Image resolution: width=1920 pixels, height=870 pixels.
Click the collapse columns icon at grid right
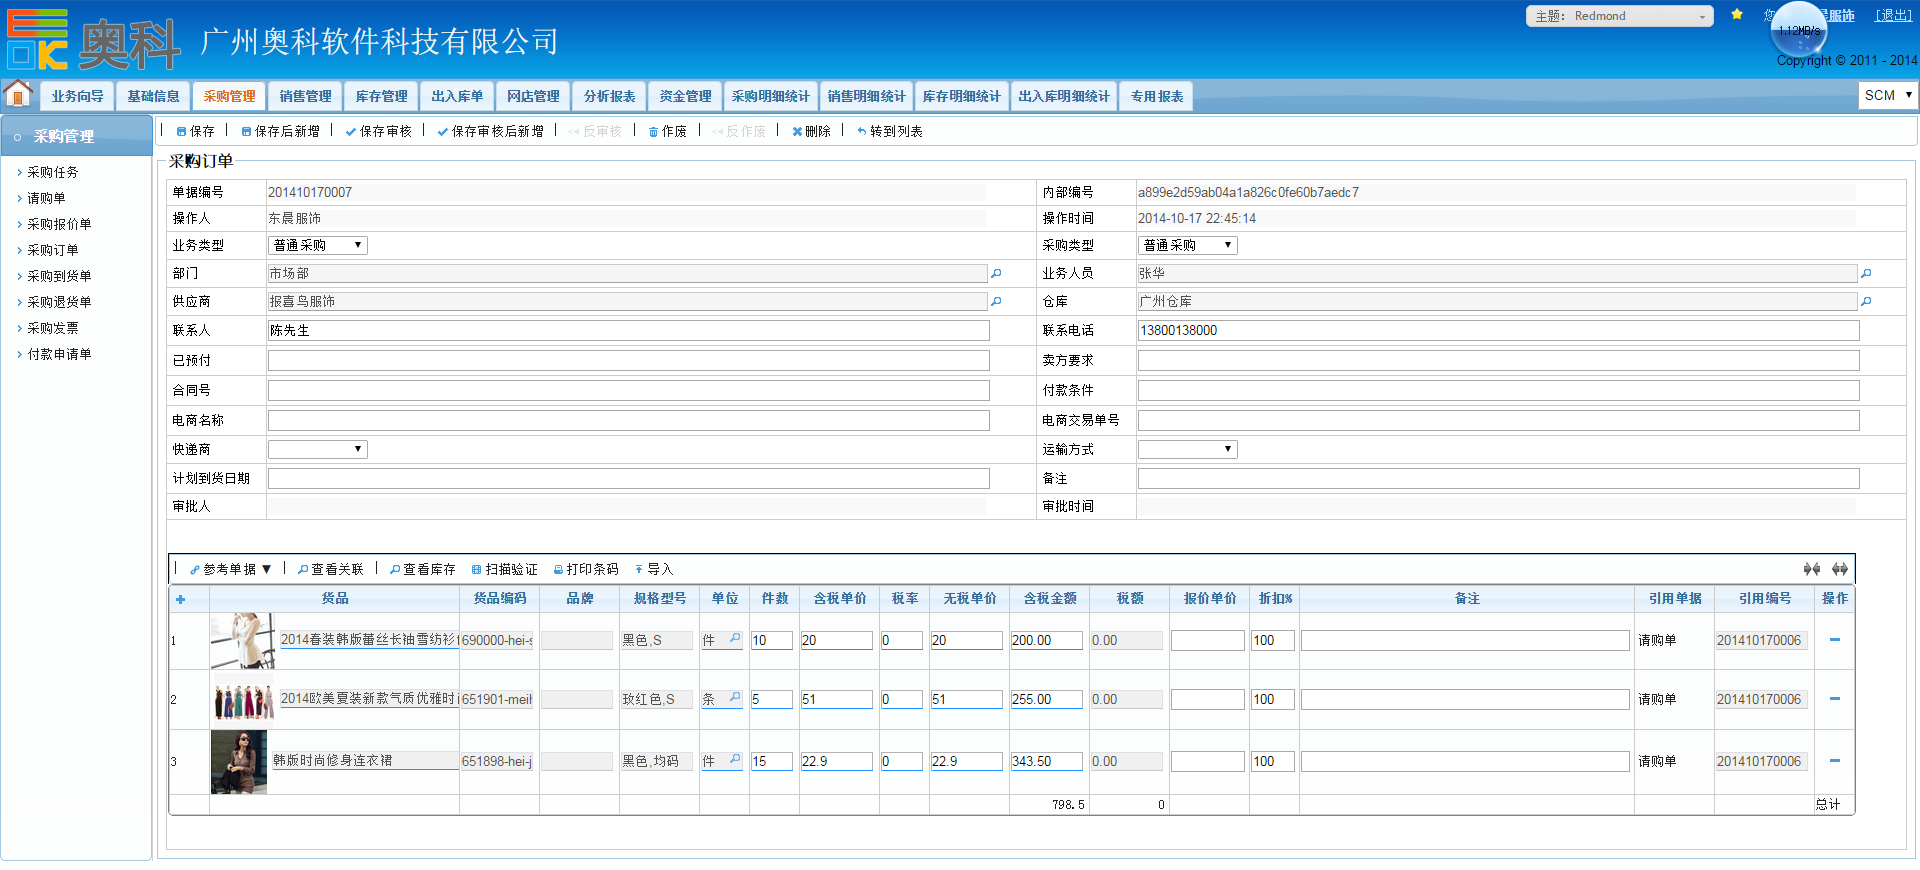(x=1812, y=569)
